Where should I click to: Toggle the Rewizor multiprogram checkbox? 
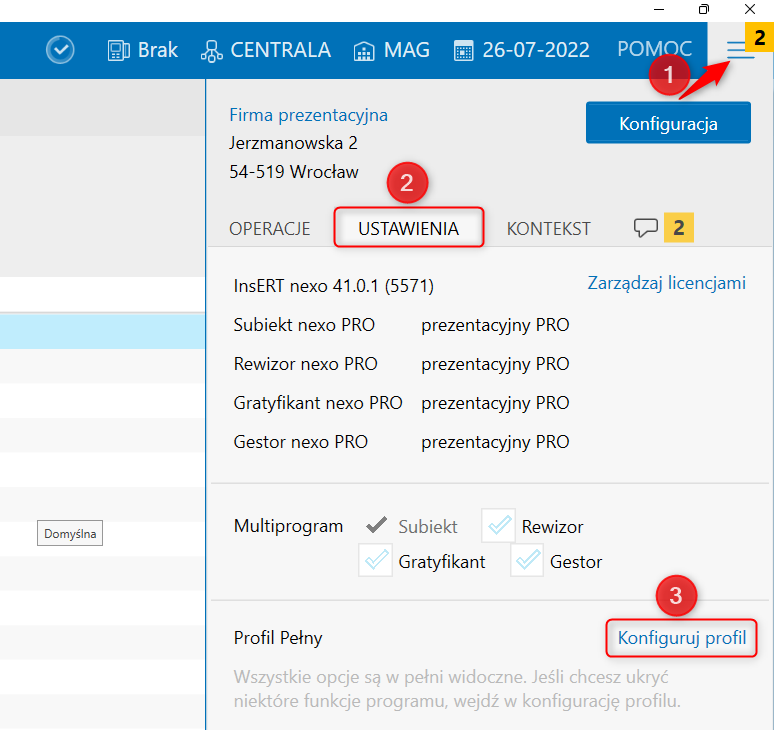499,526
